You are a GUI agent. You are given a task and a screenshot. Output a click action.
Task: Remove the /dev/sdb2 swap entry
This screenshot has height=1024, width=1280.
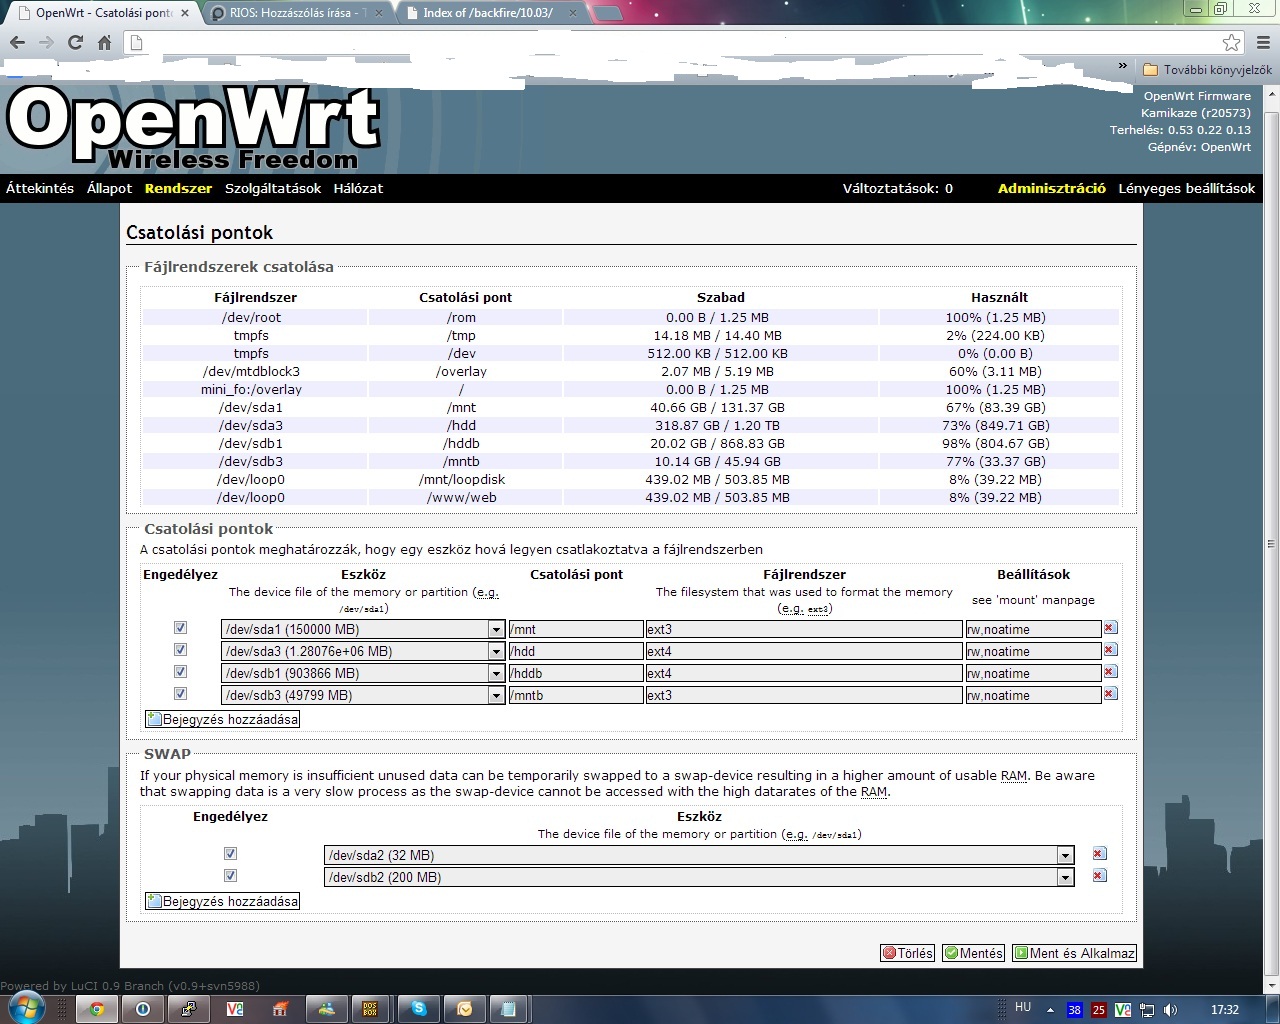1099,876
